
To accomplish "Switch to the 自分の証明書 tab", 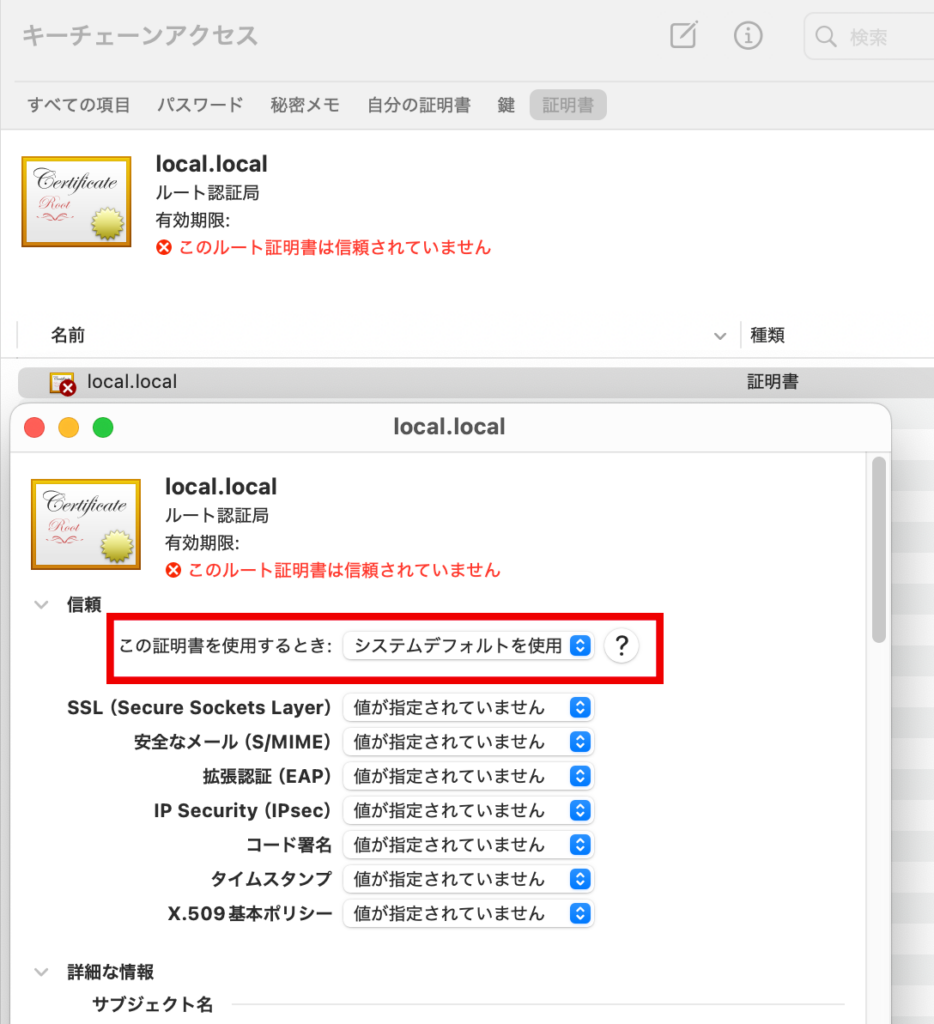I will (x=418, y=105).
